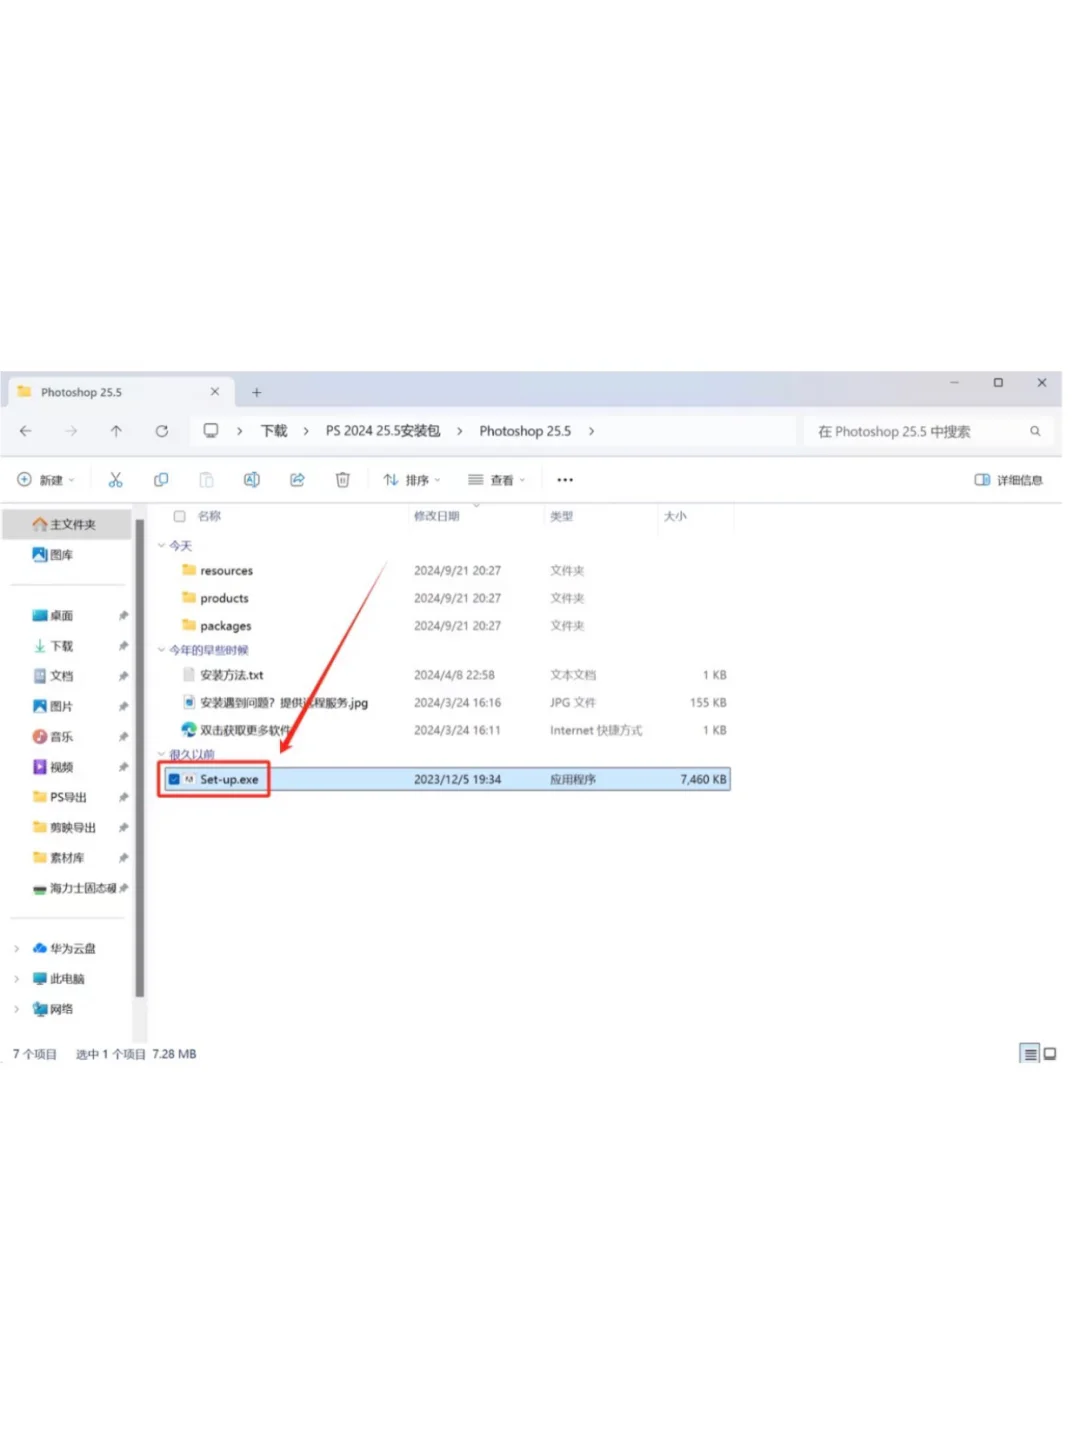The width and height of the screenshot is (1080, 1443).
Task: Open the 排序 sort dropdown
Action: (x=412, y=480)
